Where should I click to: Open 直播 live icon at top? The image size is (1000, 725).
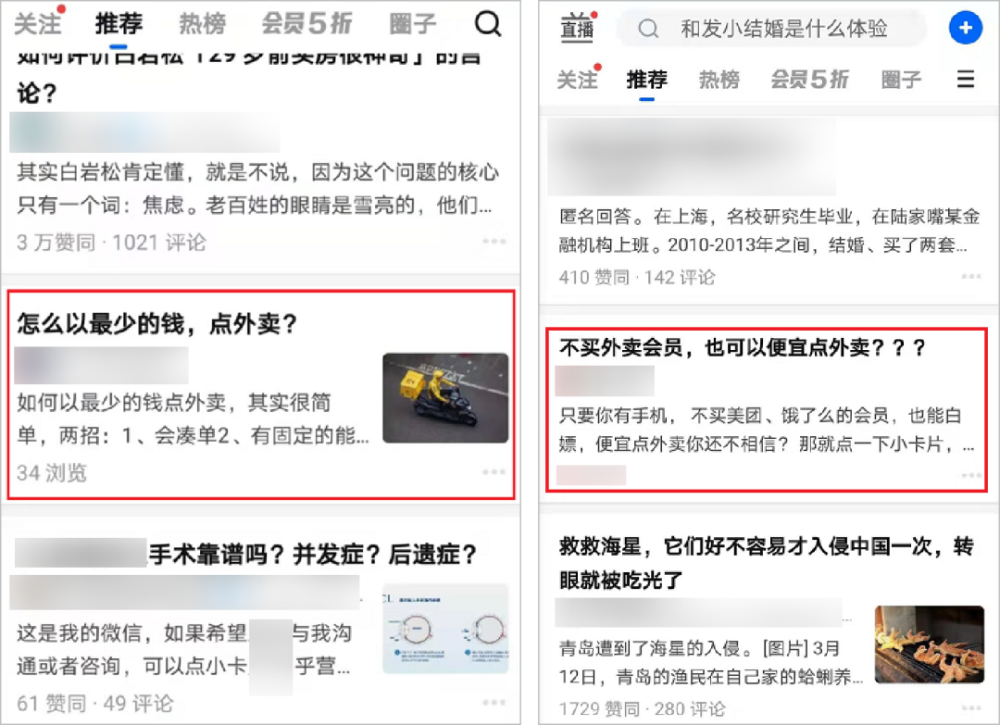pyautogui.click(x=577, y=28)
